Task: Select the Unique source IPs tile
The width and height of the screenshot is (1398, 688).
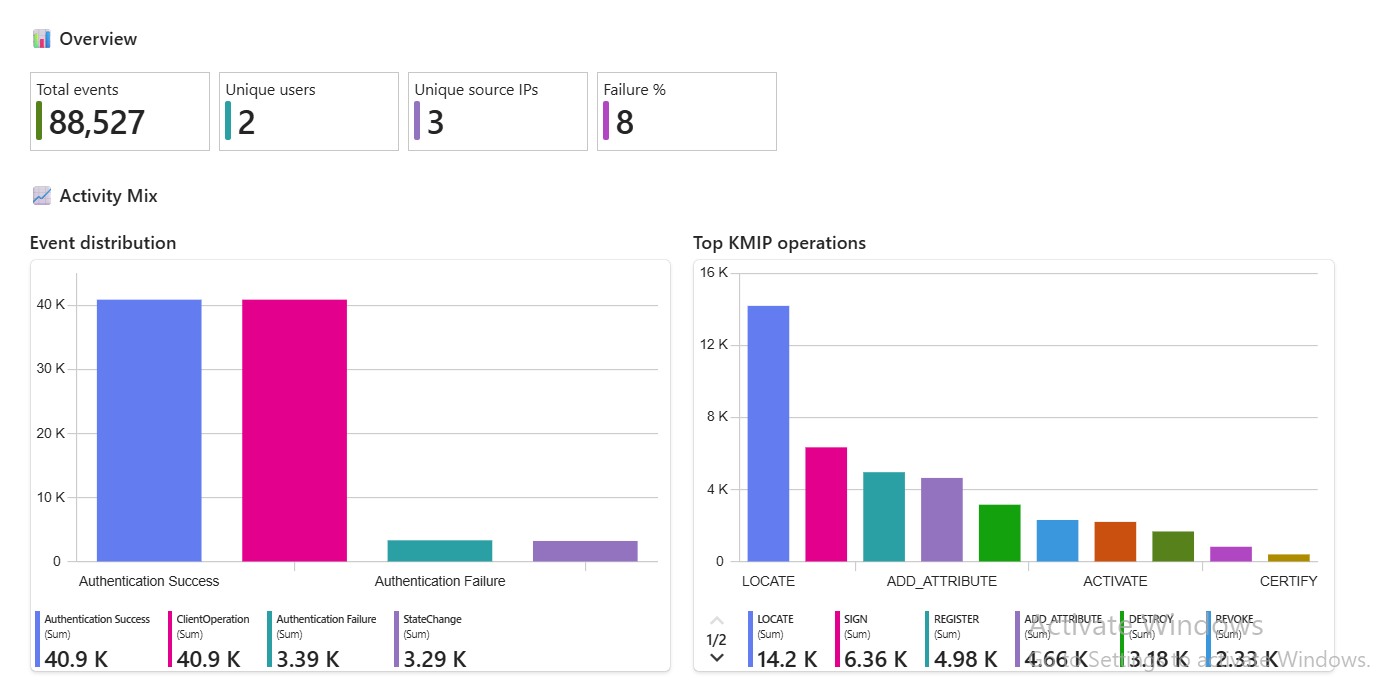Action: pyautogui.click(x=498, y=111)
